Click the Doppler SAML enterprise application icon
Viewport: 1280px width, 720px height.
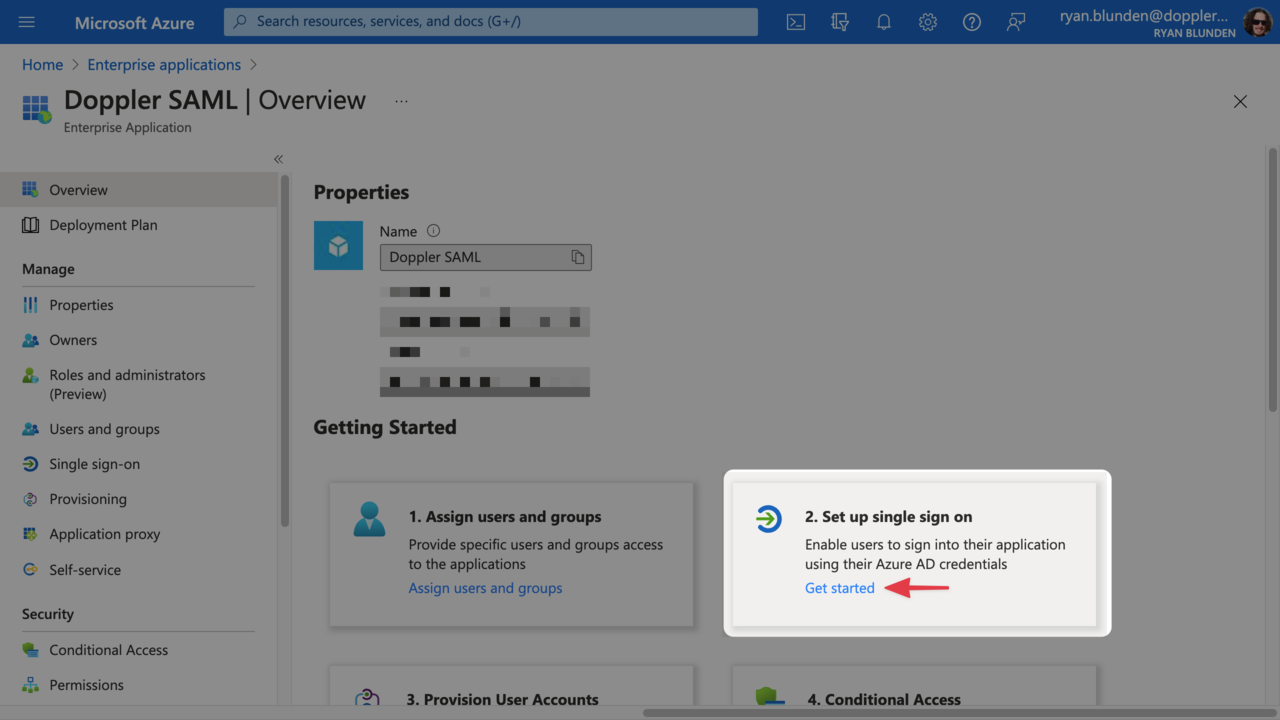[37, 109]
